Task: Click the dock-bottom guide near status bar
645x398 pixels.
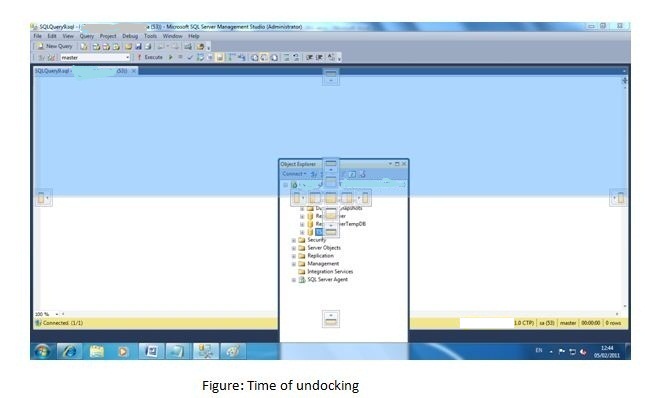Action: [x=331, y=319]
